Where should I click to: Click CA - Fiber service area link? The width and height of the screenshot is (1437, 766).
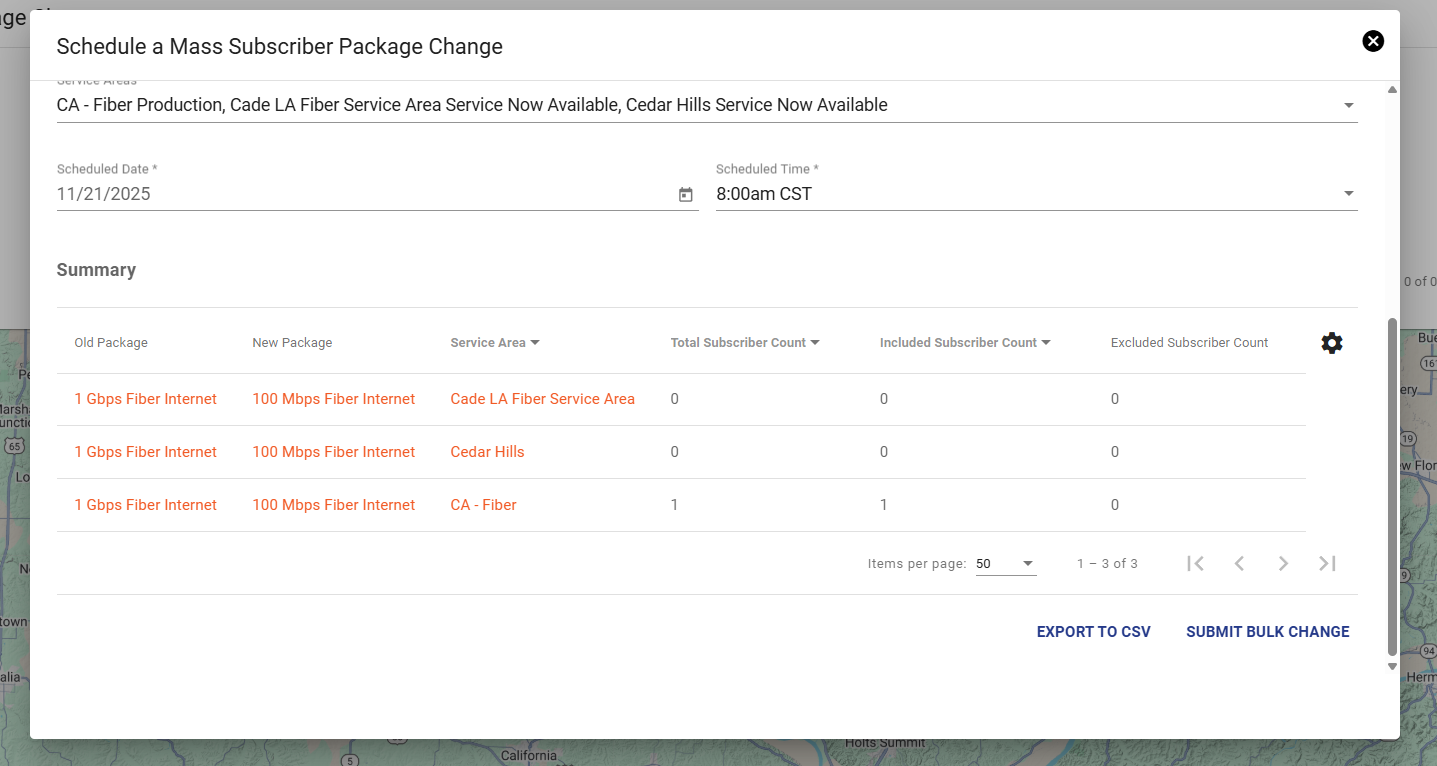tap(483, 505)
